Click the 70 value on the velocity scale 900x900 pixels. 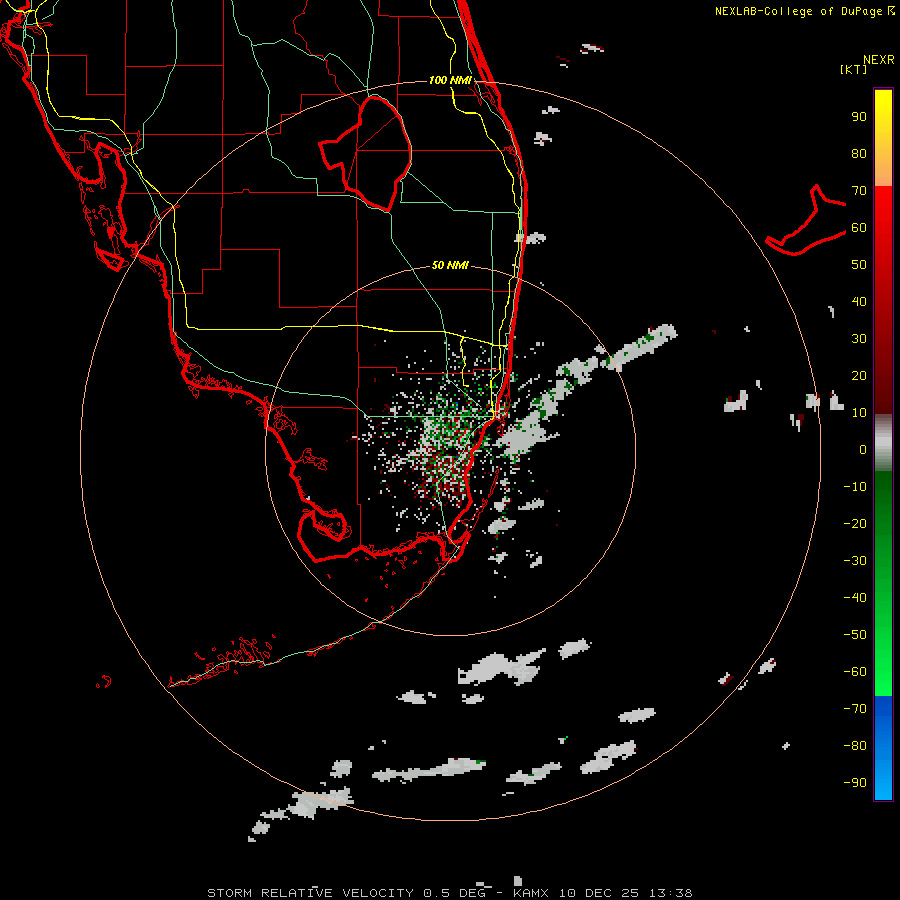(859, 191)
